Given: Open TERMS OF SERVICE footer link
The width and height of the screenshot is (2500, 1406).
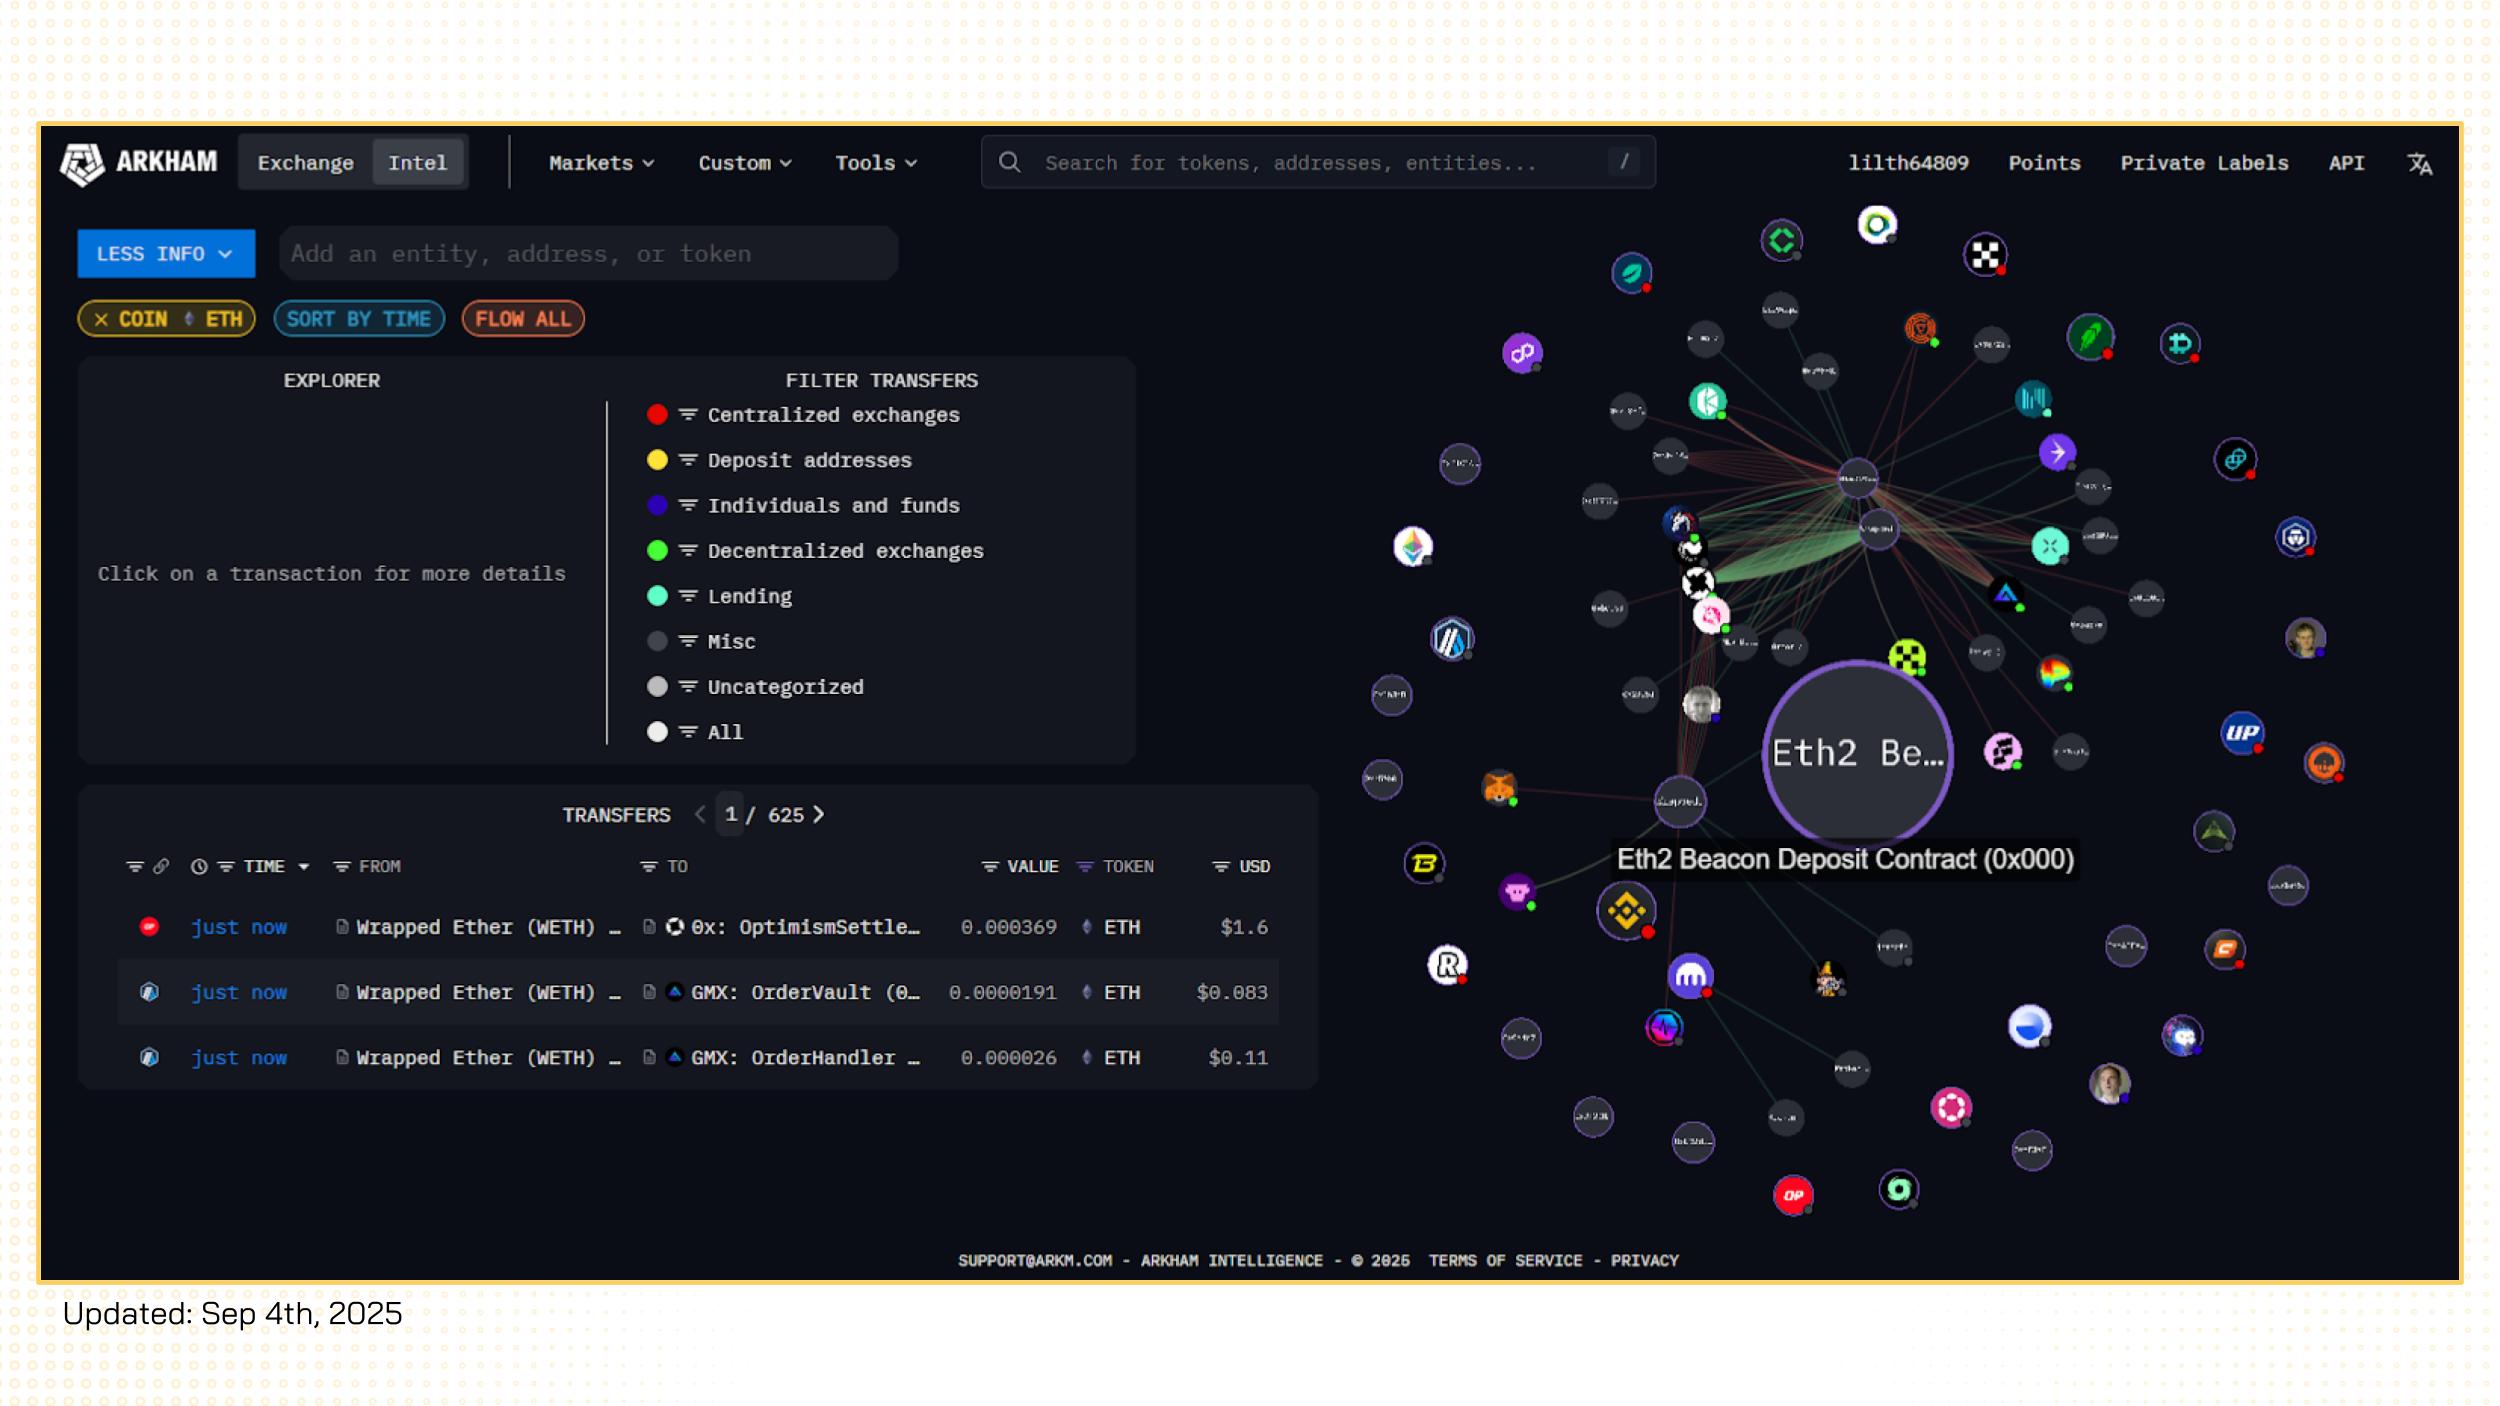Looking at the screenshot, I should pyautogui.click(x=1505, y=1260).
